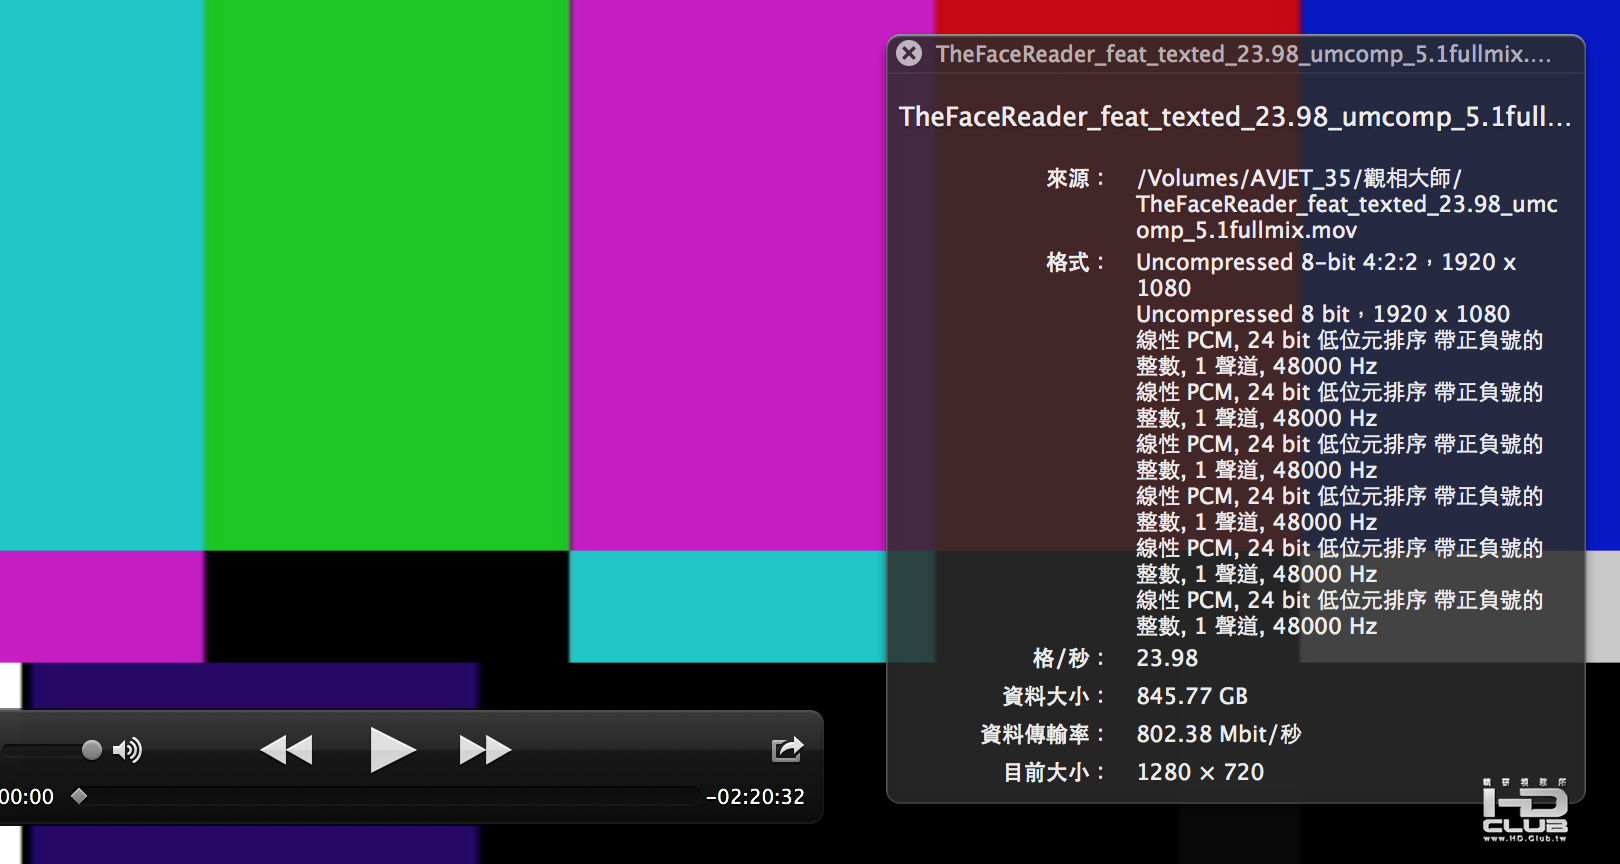Click the speaker volume icon
Viewport: 1620px width, 864px height.
coord(127,749)
